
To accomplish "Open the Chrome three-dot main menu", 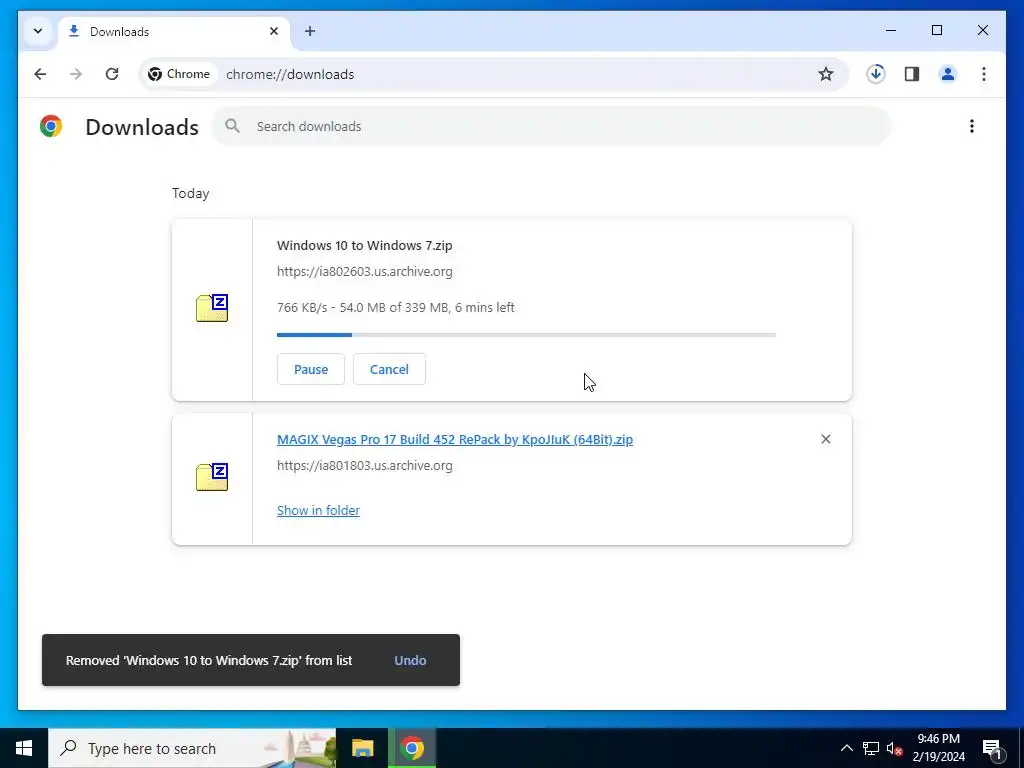I will (x=984, y=74).
